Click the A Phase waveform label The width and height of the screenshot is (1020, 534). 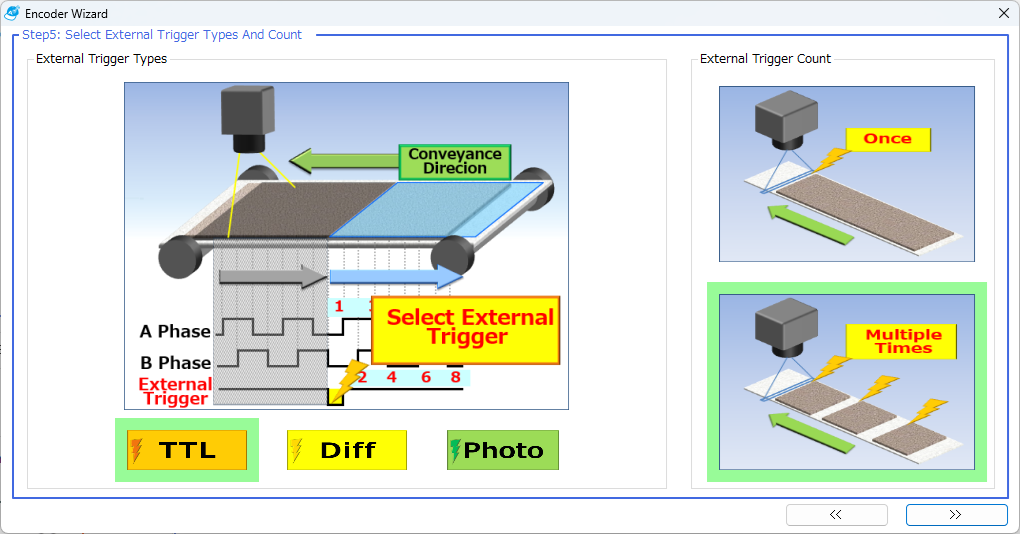[x=175, y=332]
